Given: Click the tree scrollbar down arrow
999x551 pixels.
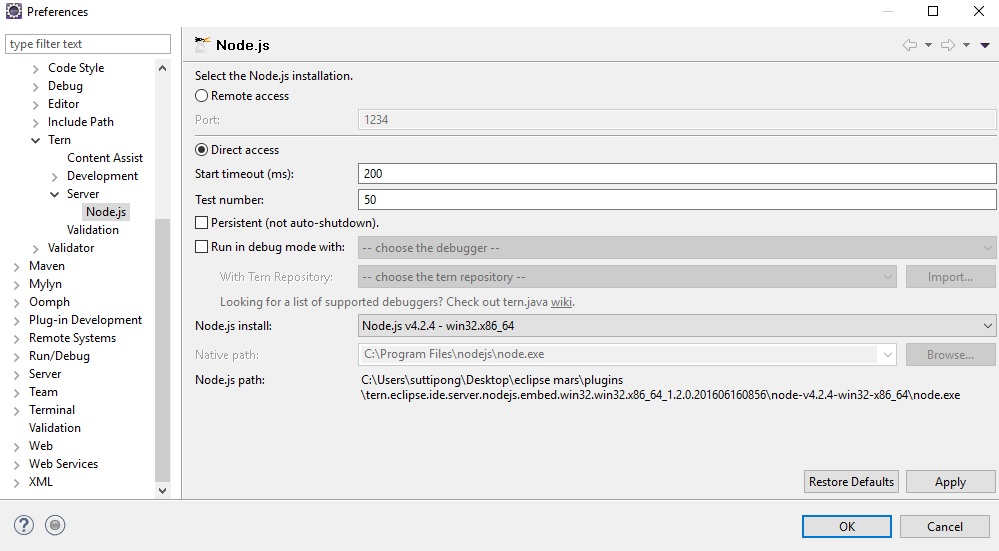Looking at the screenshot, I should (x=162, y=490).
